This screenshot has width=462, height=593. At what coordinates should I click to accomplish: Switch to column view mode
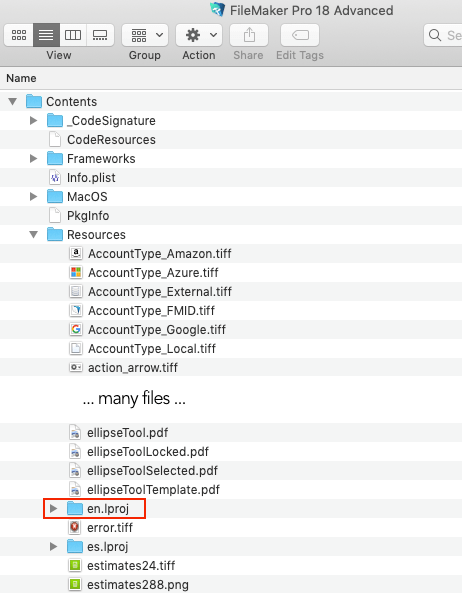pyautogui.click(x=73, y=35)
